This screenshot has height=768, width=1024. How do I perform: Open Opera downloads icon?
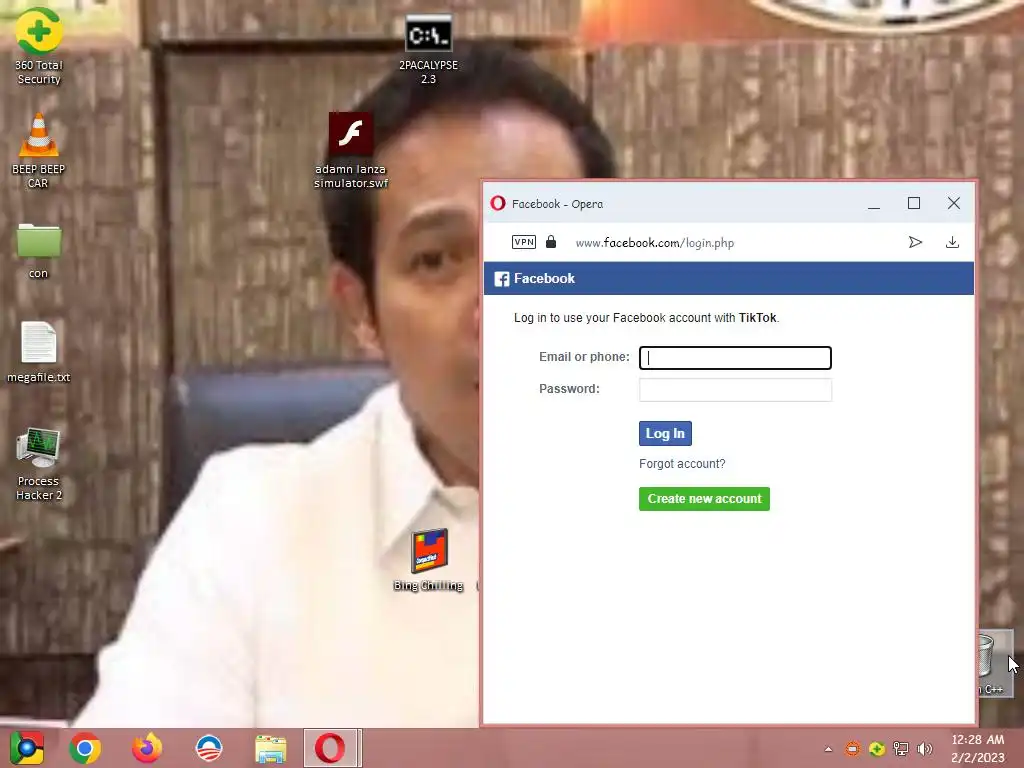(x=952, y=242)
